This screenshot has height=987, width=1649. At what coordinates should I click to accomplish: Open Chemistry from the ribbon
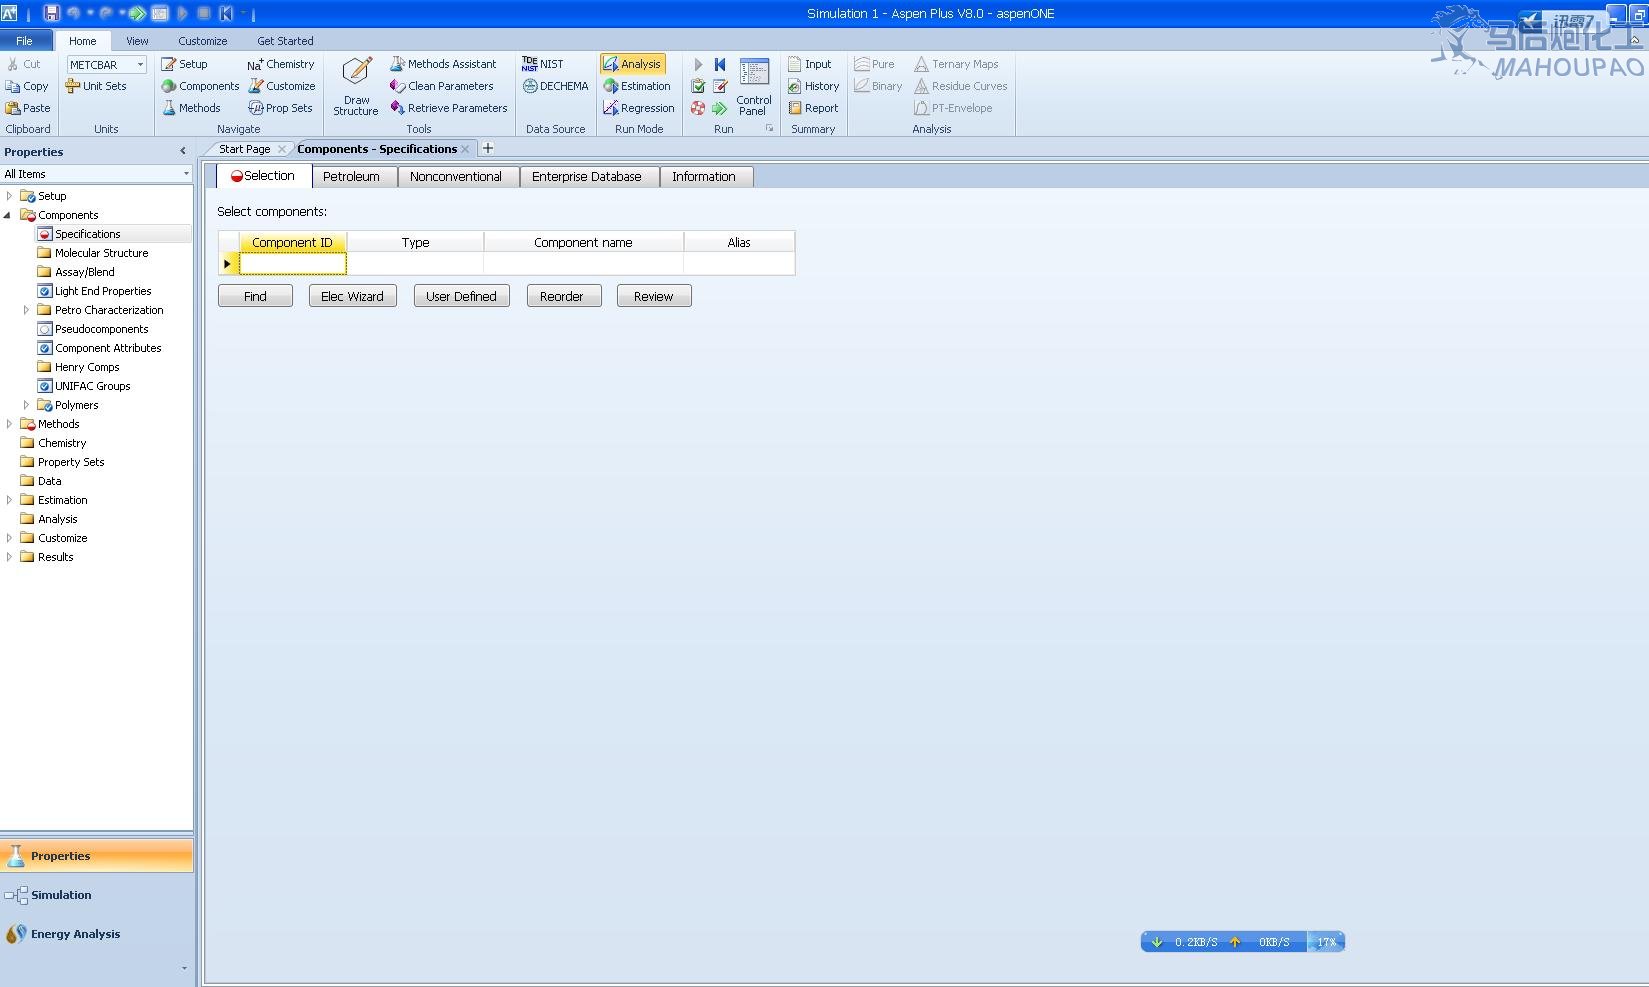pyautogui.click(x=281, y=64)
